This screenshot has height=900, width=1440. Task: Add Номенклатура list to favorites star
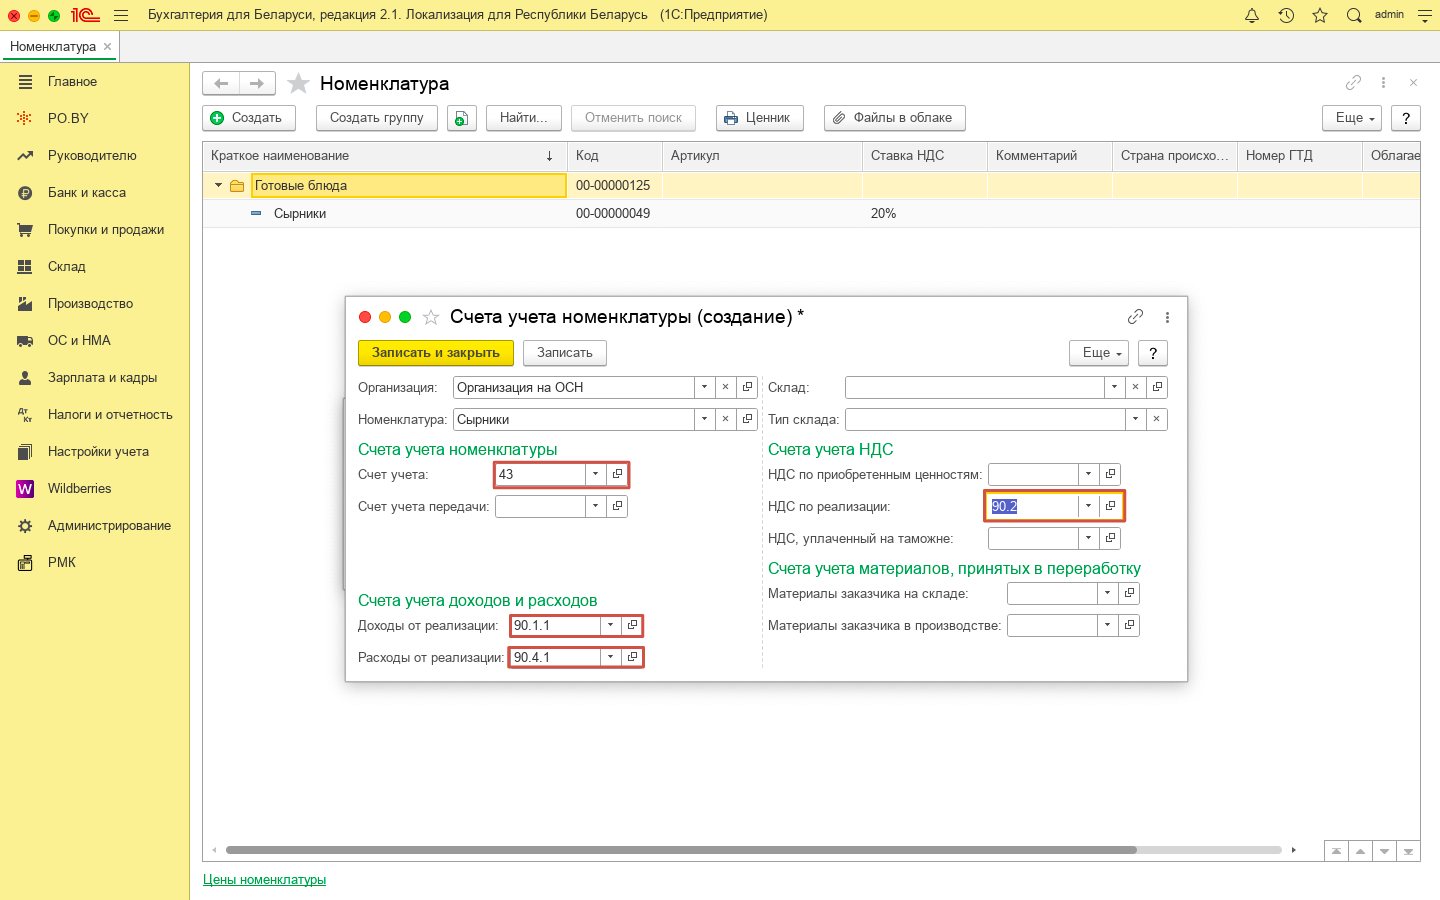(298, 84)
